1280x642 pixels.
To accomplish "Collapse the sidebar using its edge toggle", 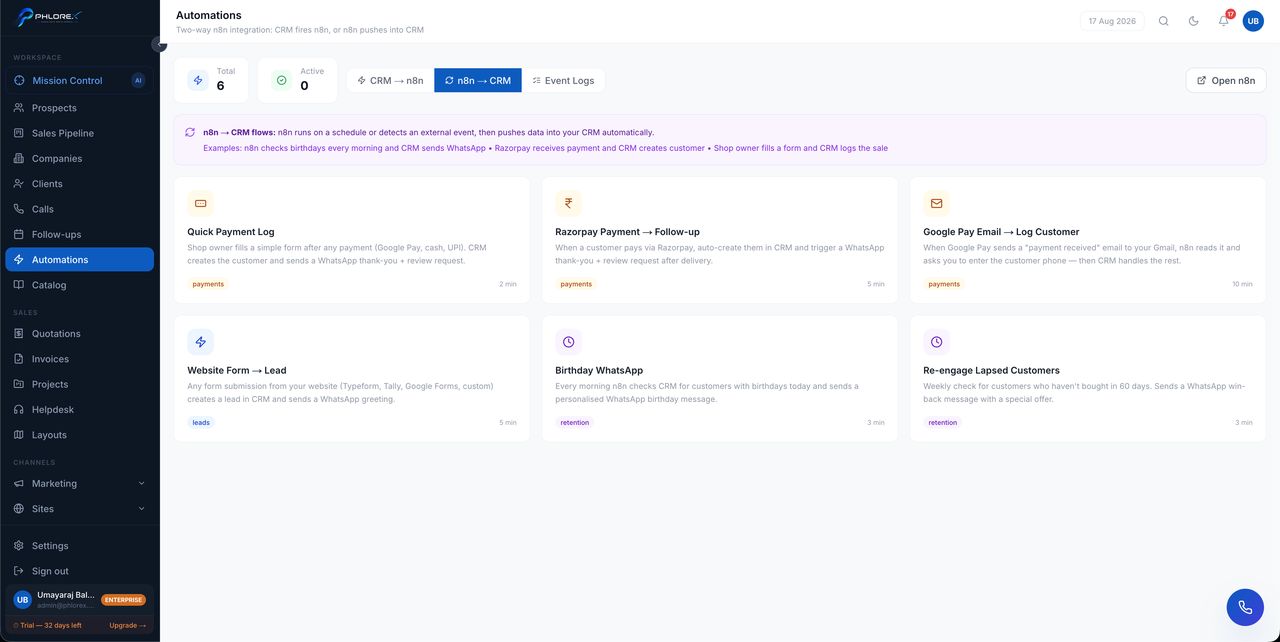I will coord(159,44).
